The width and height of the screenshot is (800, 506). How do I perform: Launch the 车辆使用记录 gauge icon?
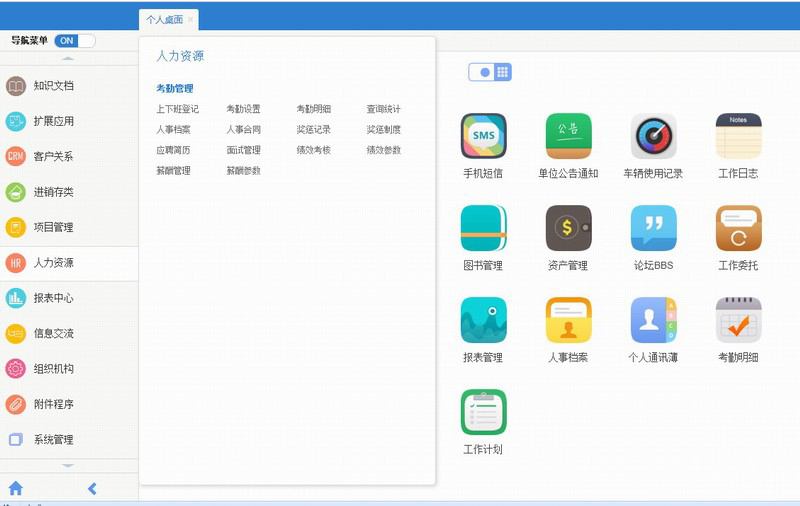pyautogui.click(x=653, y=136)
